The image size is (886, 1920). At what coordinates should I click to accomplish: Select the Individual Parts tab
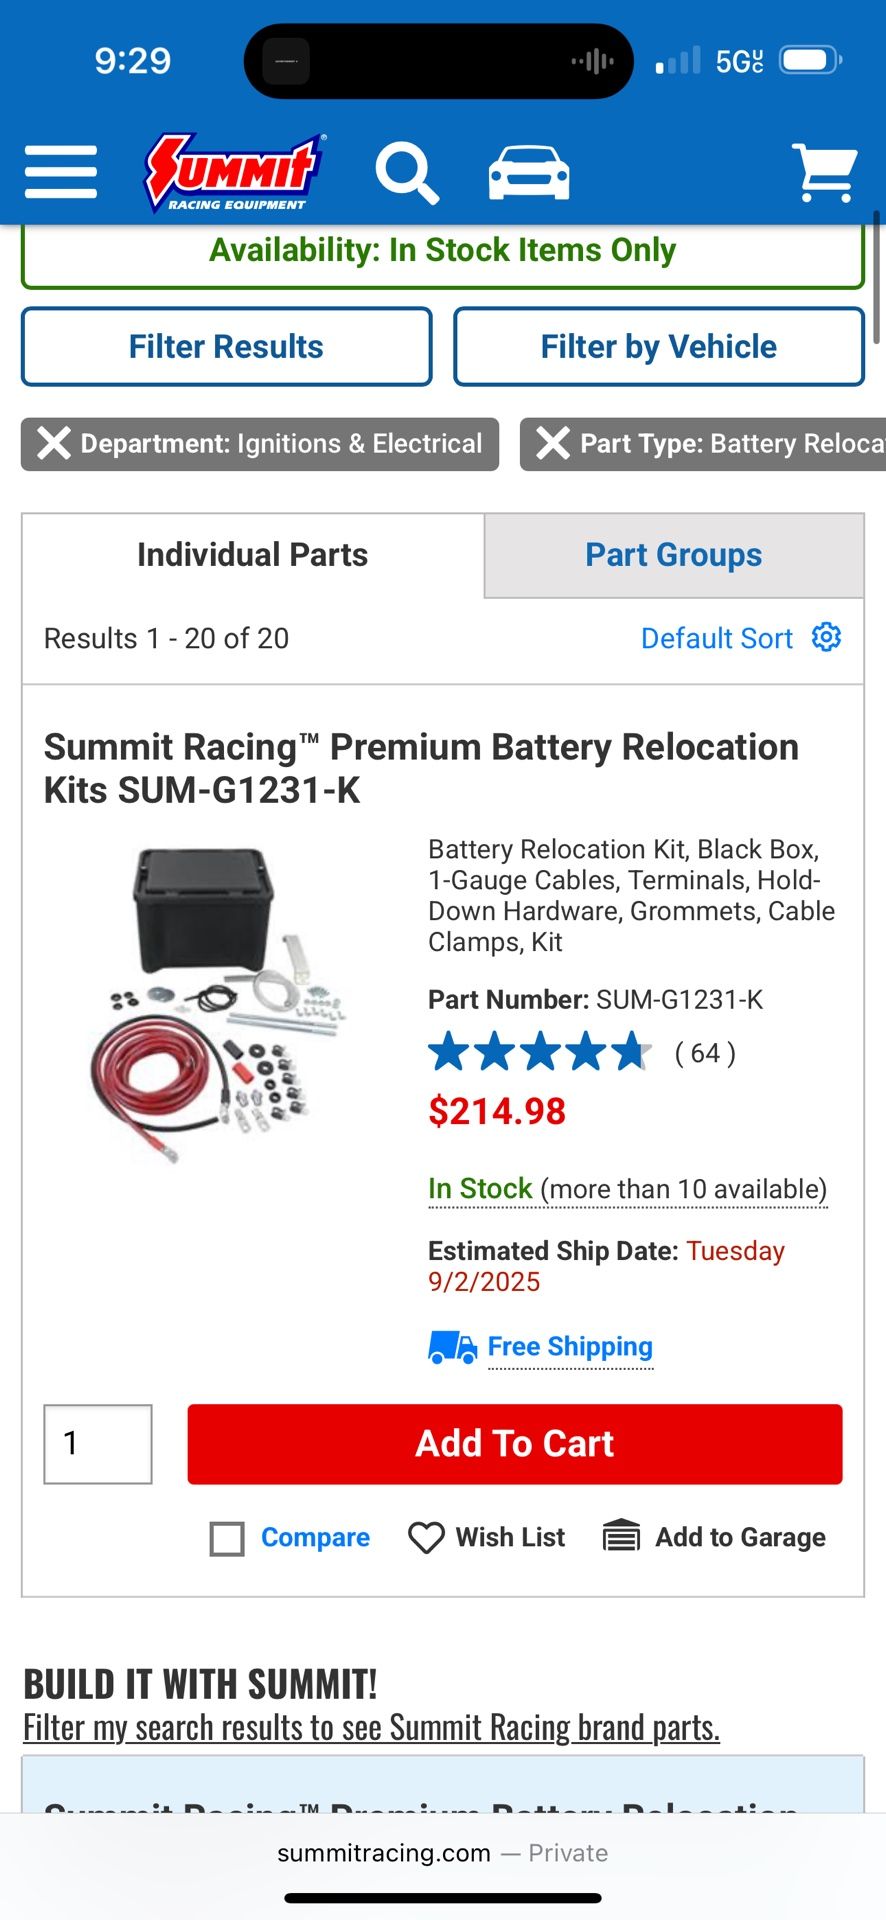253,555
